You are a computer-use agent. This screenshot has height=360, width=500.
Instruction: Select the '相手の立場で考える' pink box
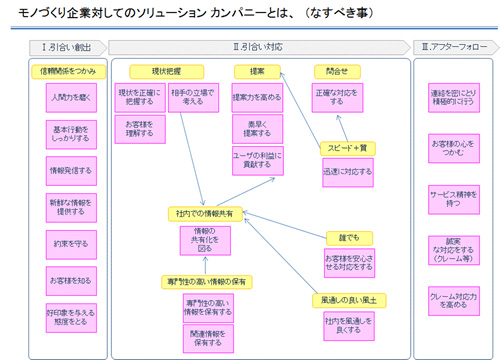(x=193, y=98)
